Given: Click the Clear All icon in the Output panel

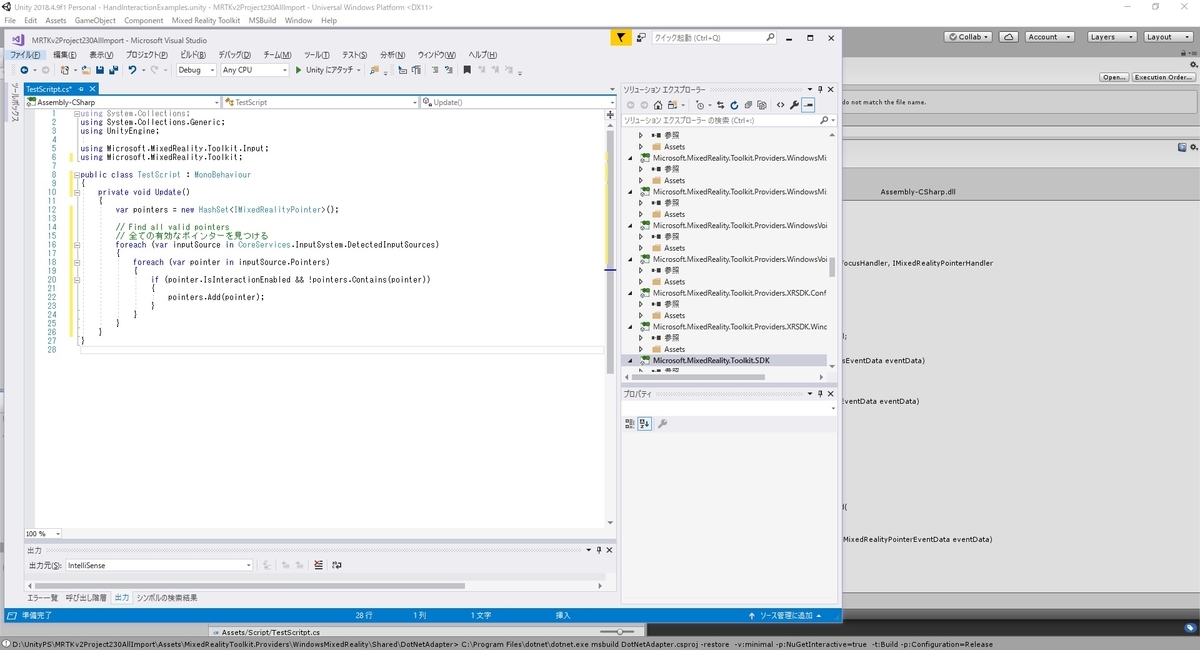Looking at the screenshot, I should click(x=318, y=565).
